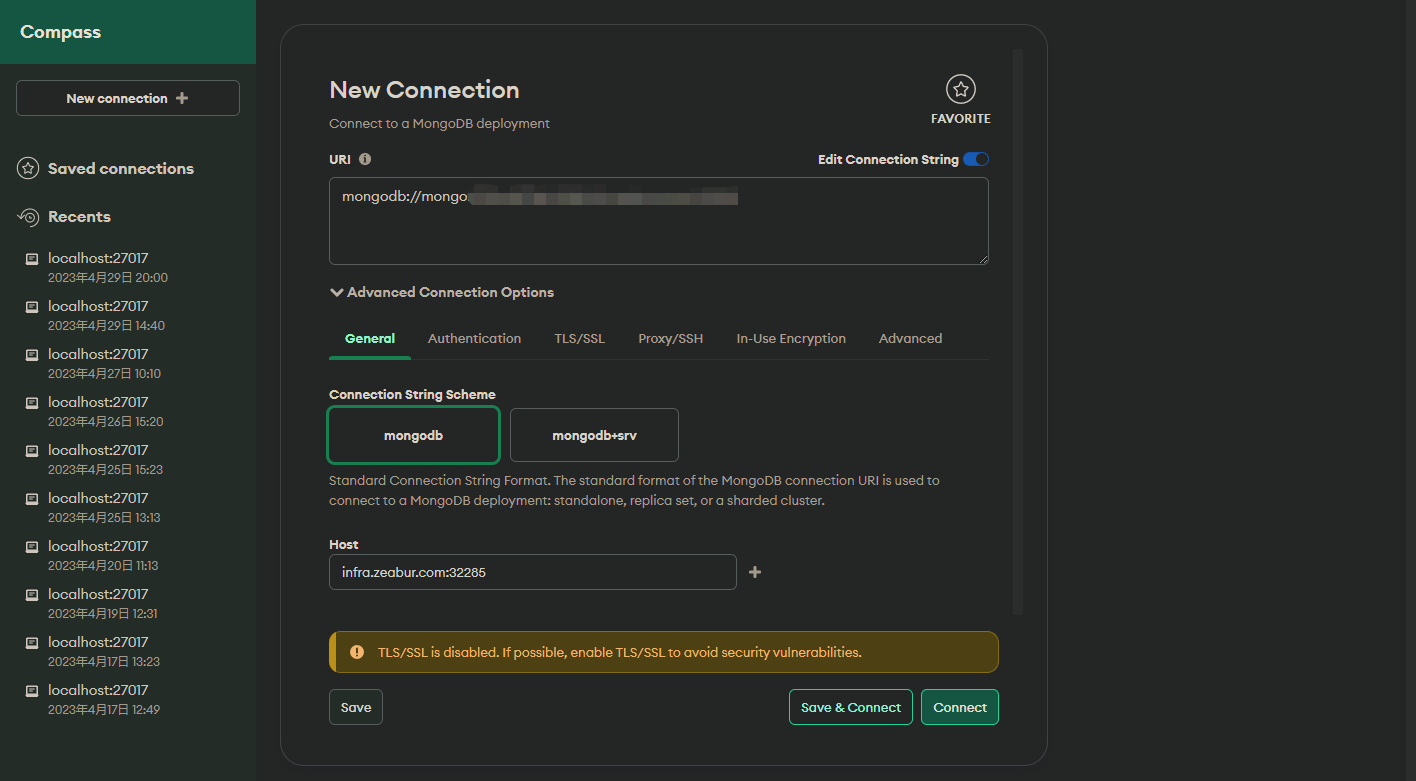This screenshot has height=781, width=1416.
Task: Click connection icon for 2023年4月26日 15:20 entry
Action: [x=32, y=403]
